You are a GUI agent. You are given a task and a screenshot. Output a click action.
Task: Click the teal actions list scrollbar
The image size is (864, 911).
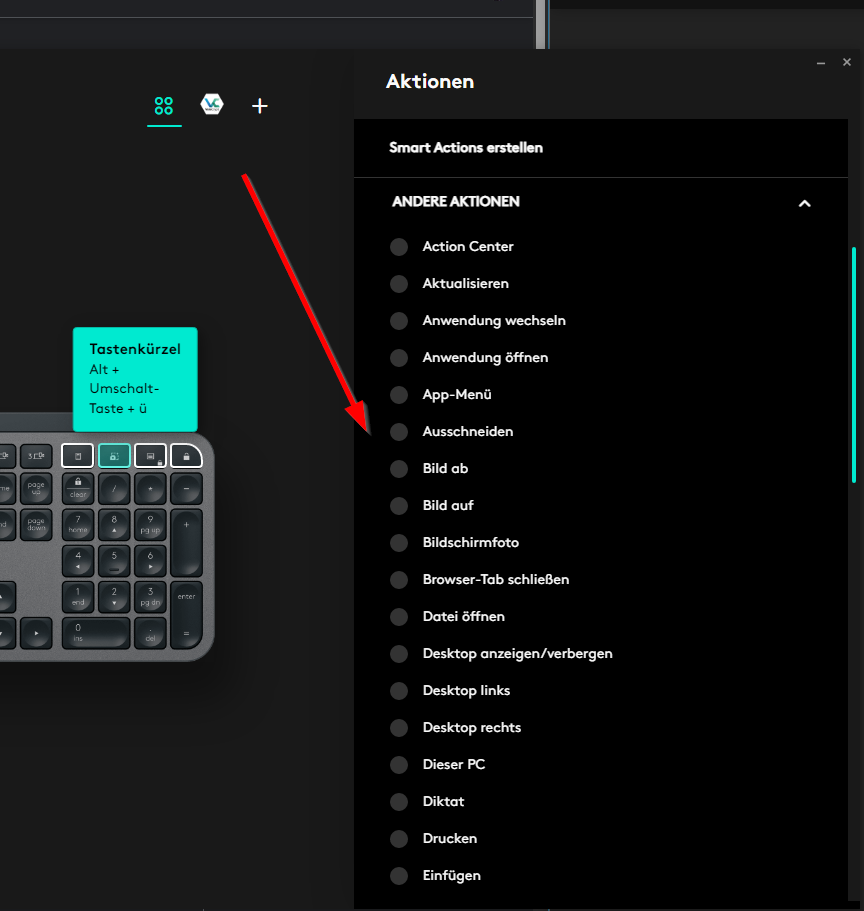coord(854,365)
